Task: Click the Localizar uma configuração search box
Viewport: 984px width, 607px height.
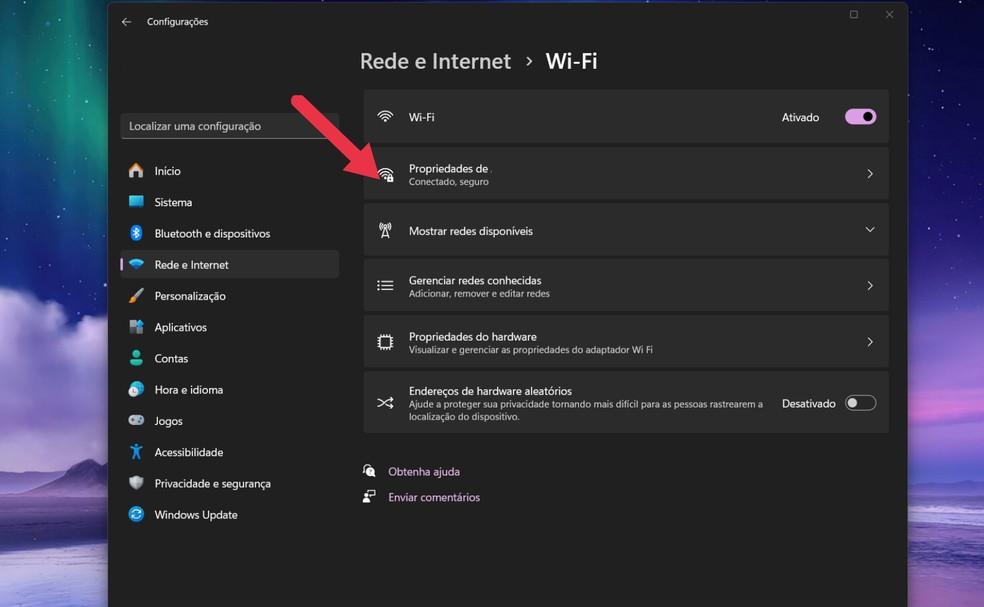Action: tap(229, 126)
